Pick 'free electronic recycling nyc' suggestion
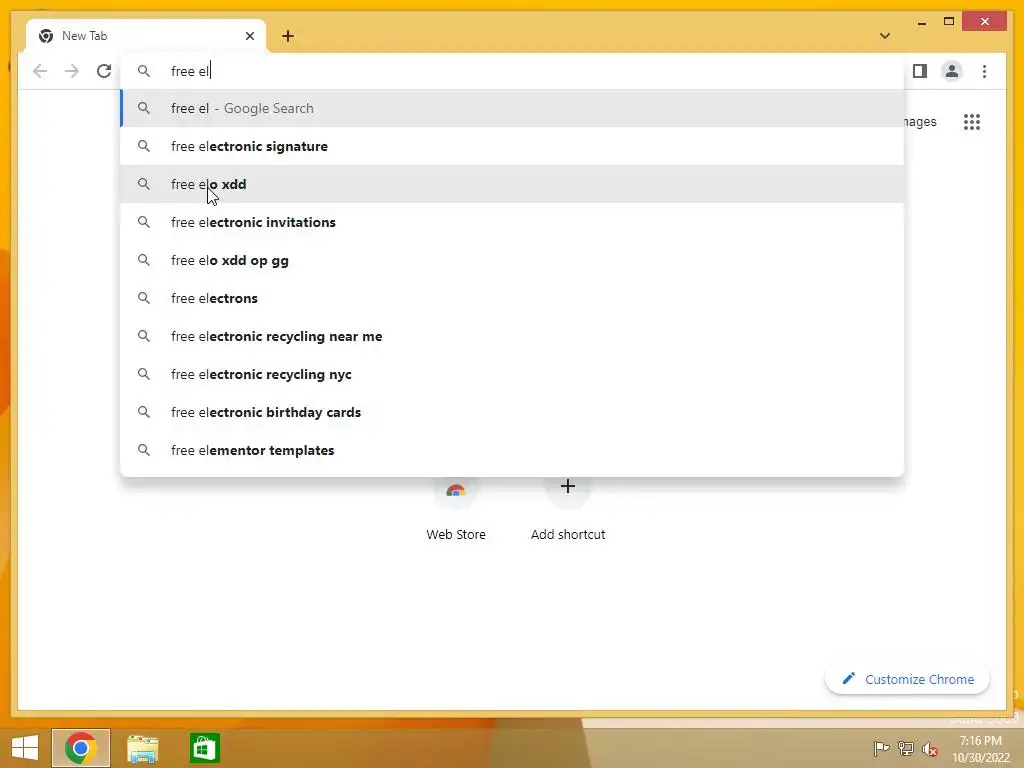The image size is (1024, 768). (513, 374)
